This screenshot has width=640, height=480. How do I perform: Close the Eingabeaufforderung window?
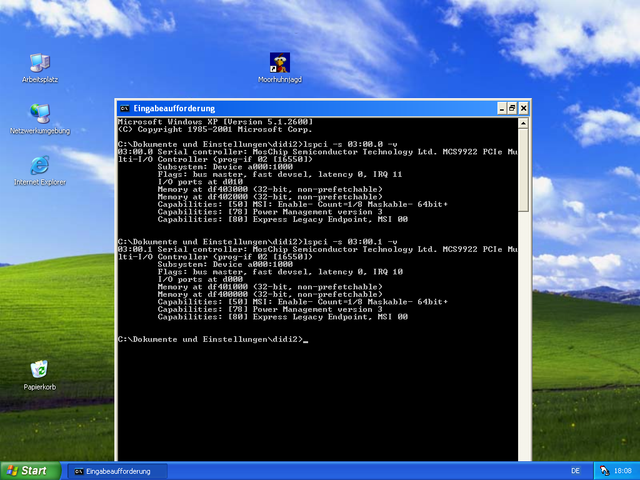(523, 108)
